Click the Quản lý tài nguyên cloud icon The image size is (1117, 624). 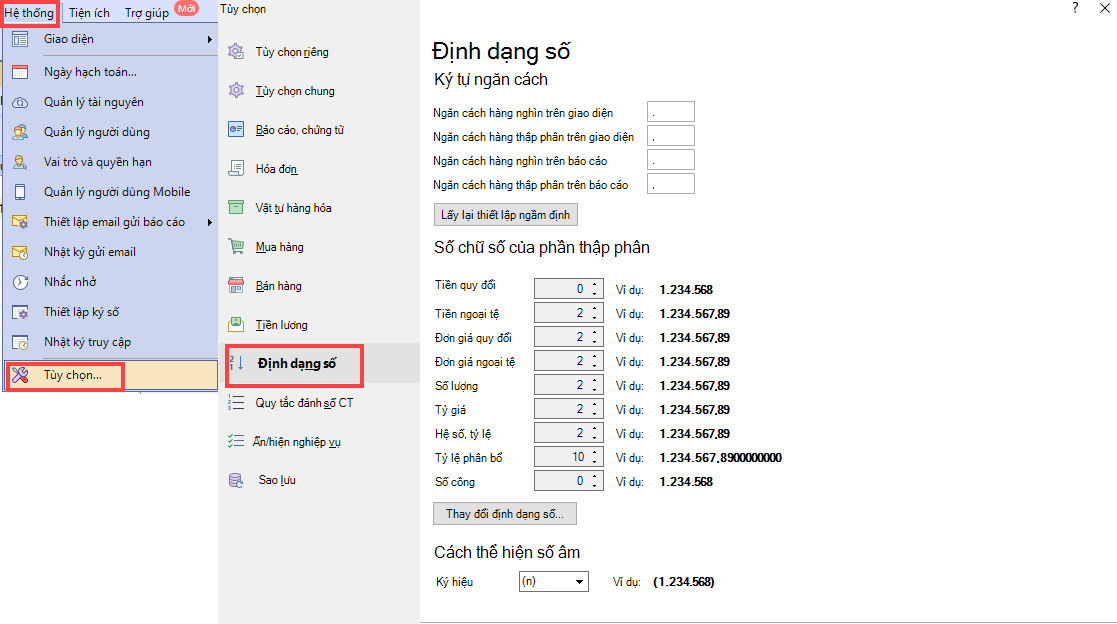coord(20,102)
